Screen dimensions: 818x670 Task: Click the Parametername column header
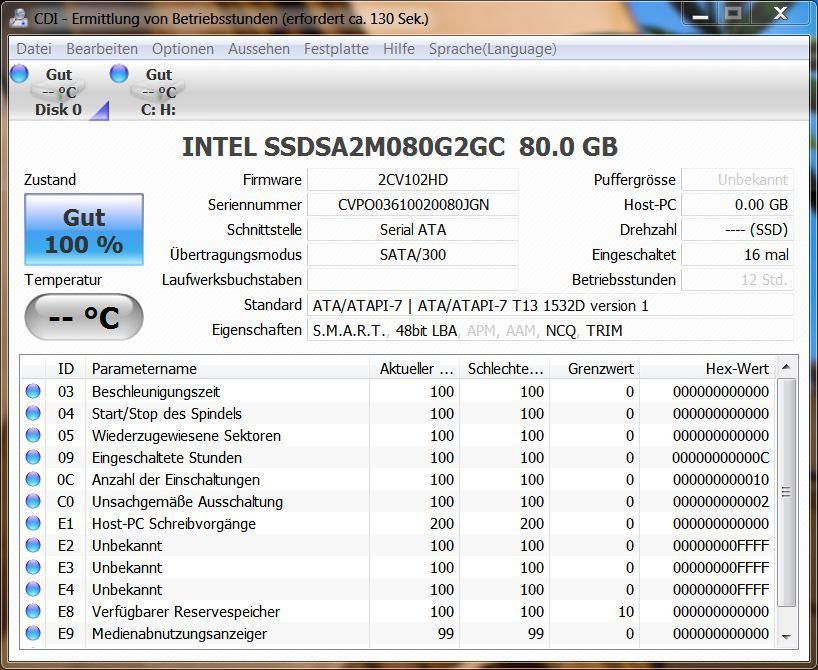click(x=227, y=368)
